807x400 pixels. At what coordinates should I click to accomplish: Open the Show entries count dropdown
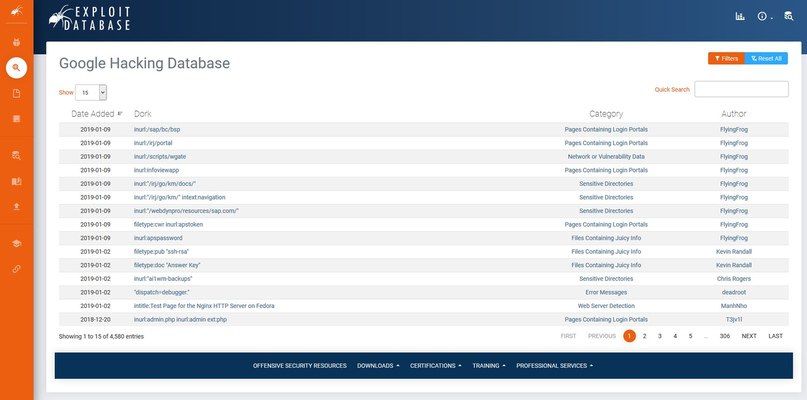91,93
